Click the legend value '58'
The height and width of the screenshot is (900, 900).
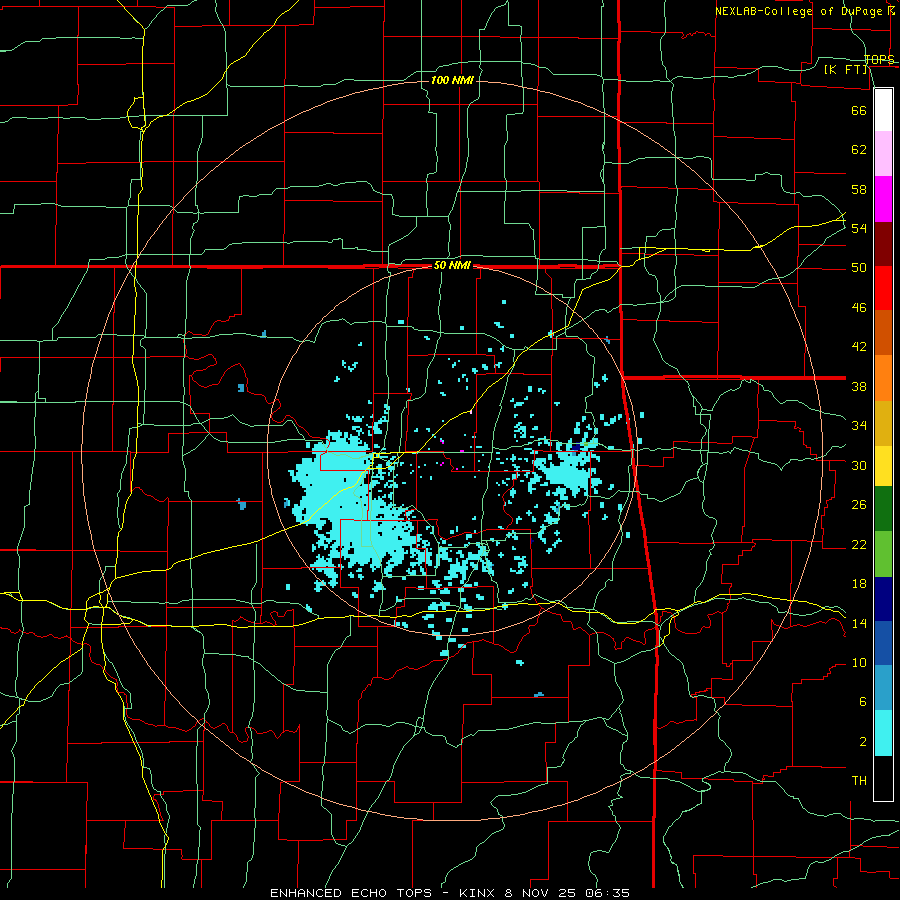[859, 189]
